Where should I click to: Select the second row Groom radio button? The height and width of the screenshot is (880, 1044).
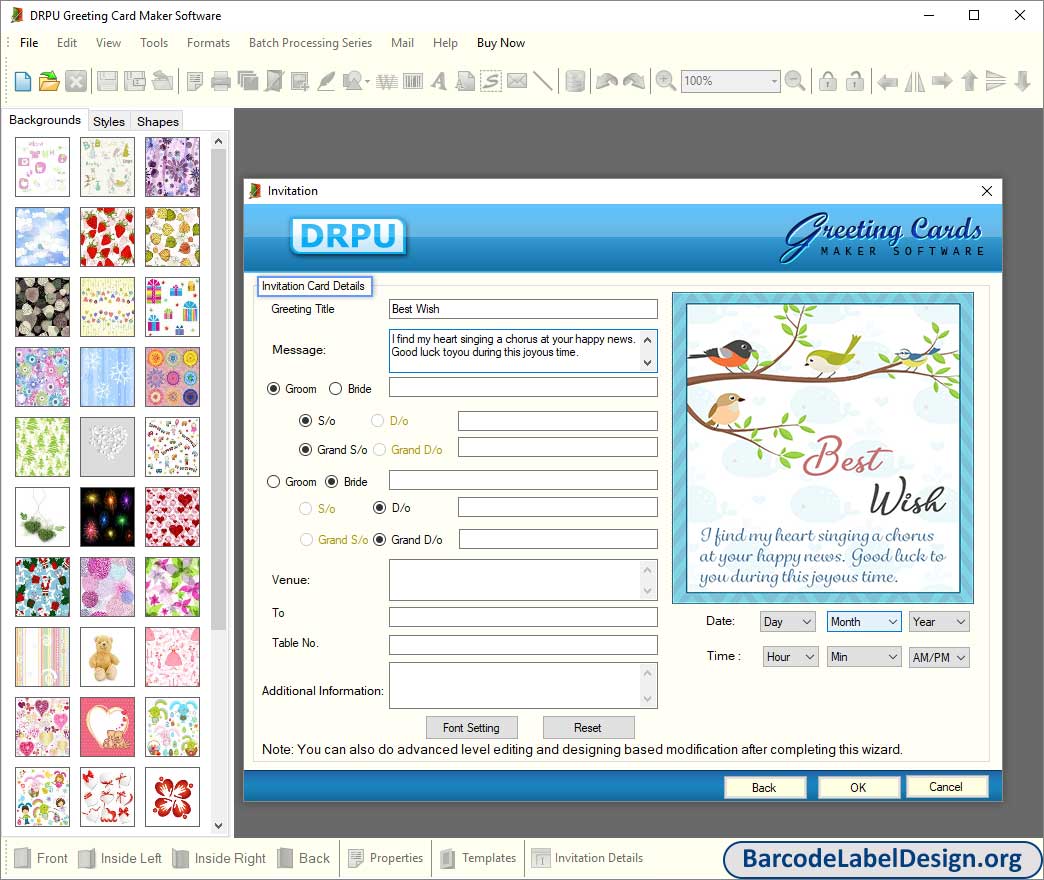[x=274, y=482]
